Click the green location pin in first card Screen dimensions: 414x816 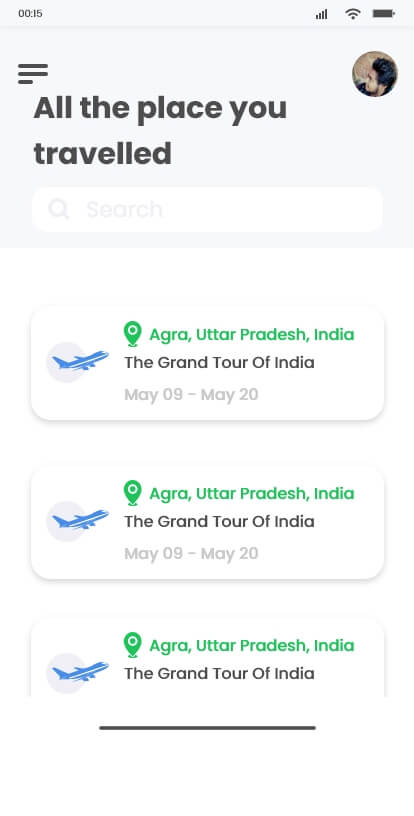click(x=133, y=334)
